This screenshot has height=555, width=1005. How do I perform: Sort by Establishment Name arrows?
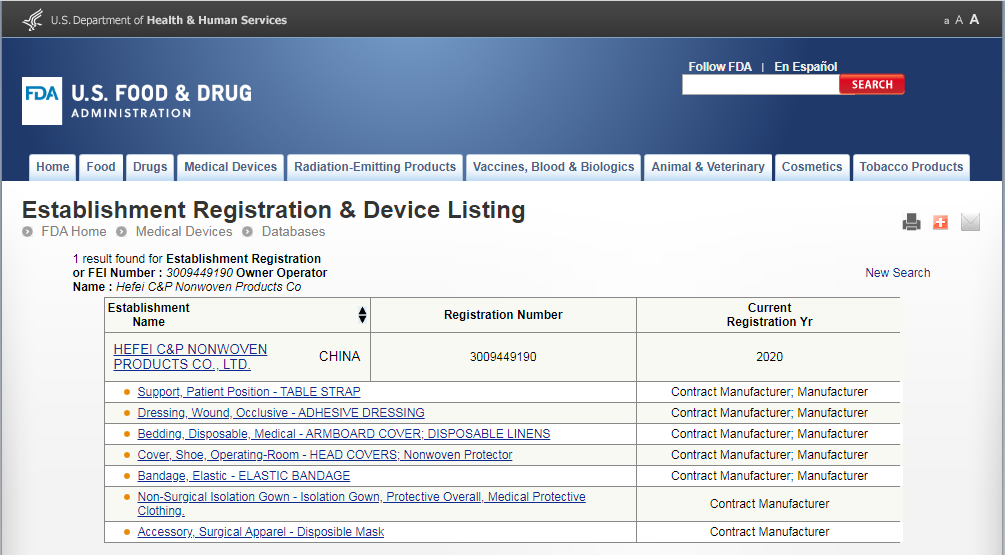click(x=362, y=315)
